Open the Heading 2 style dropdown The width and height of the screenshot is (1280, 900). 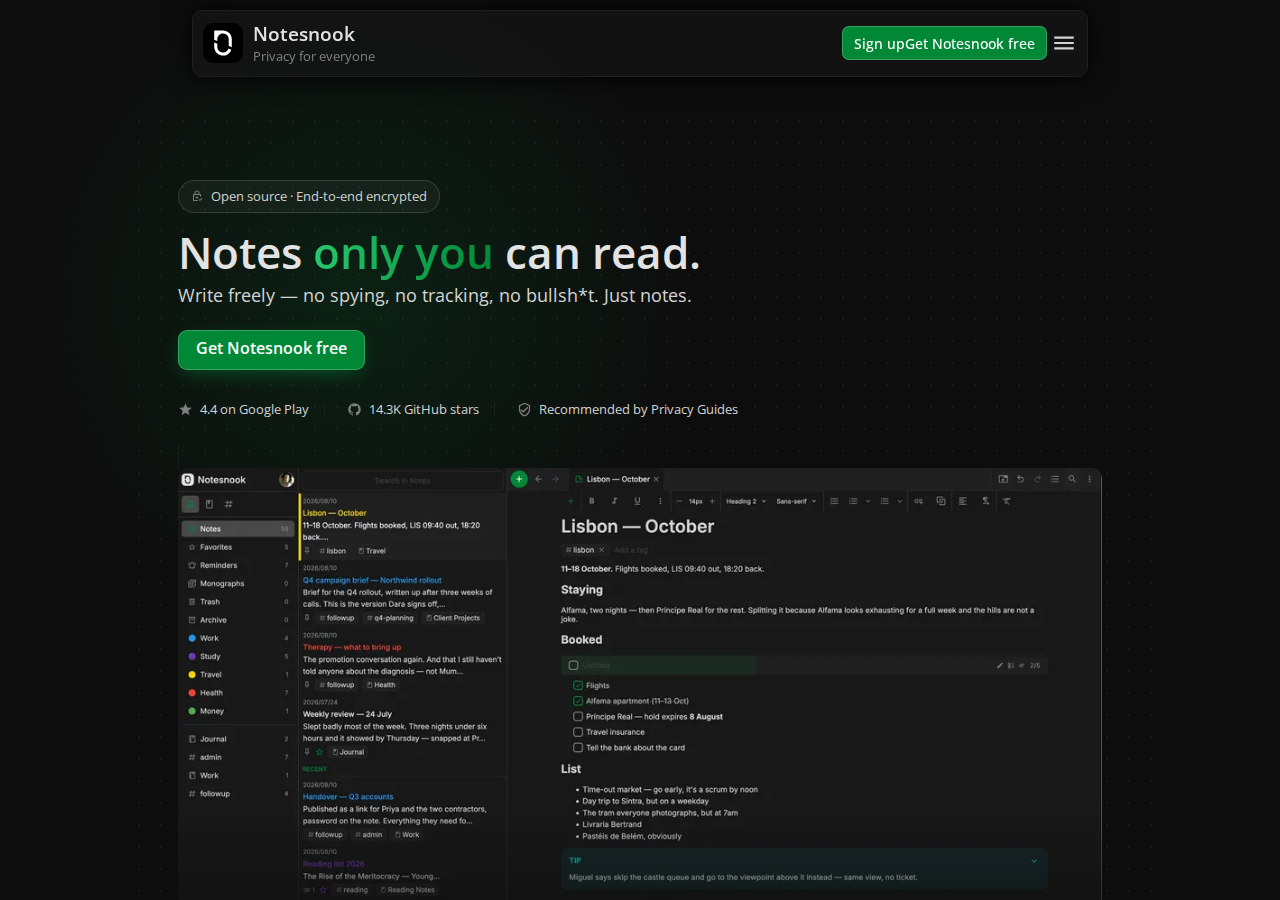click(745, 501)
